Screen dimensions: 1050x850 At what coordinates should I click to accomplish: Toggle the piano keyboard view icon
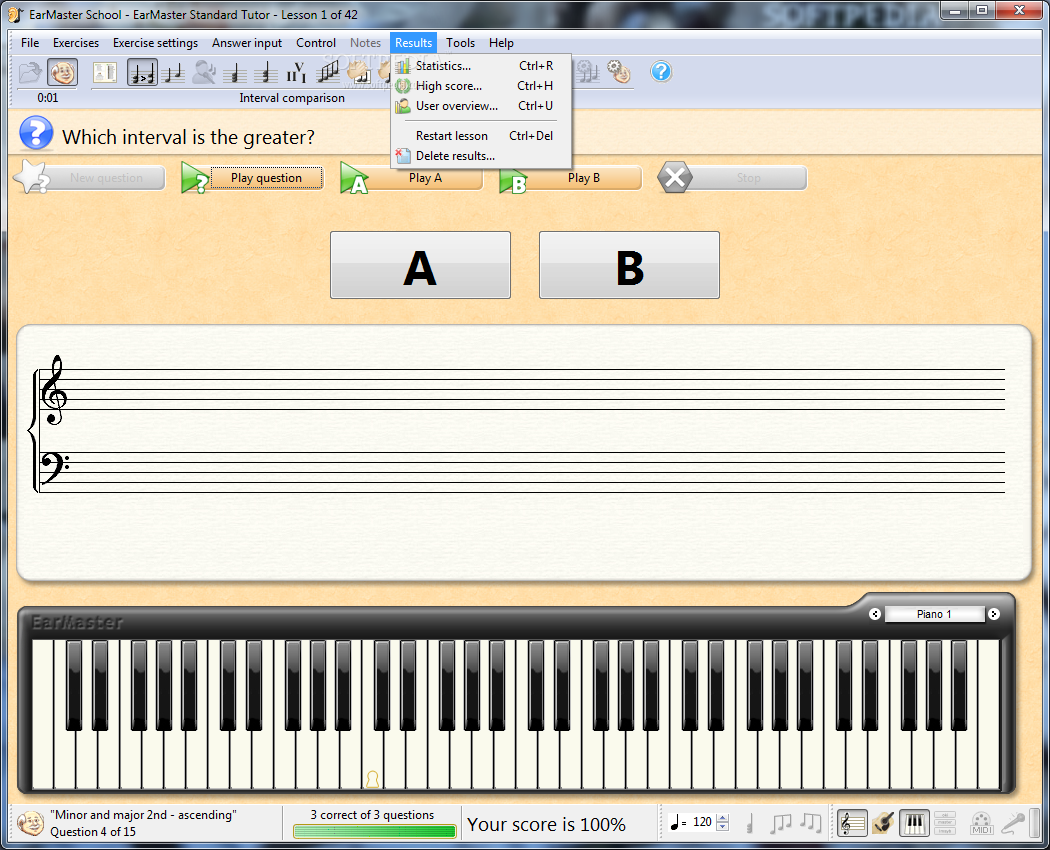pos(914,823)
